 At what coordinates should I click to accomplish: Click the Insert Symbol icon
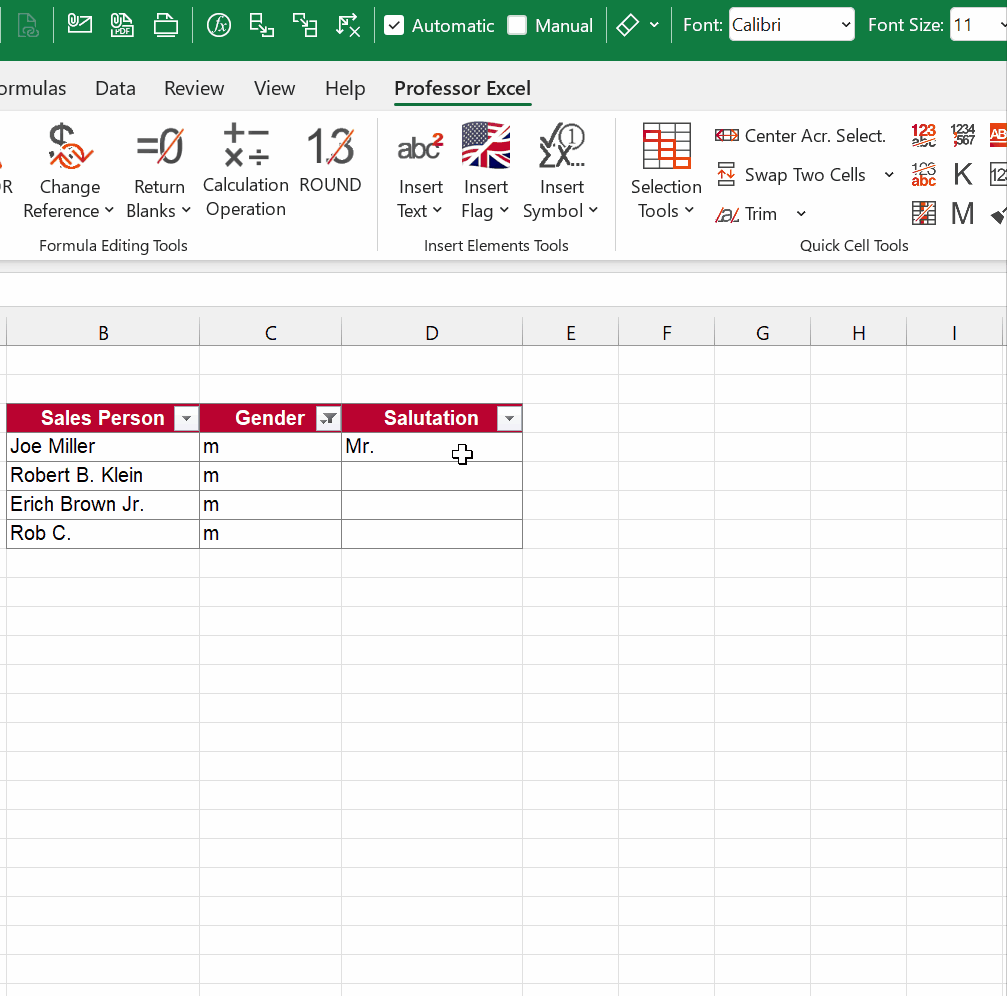561,147
